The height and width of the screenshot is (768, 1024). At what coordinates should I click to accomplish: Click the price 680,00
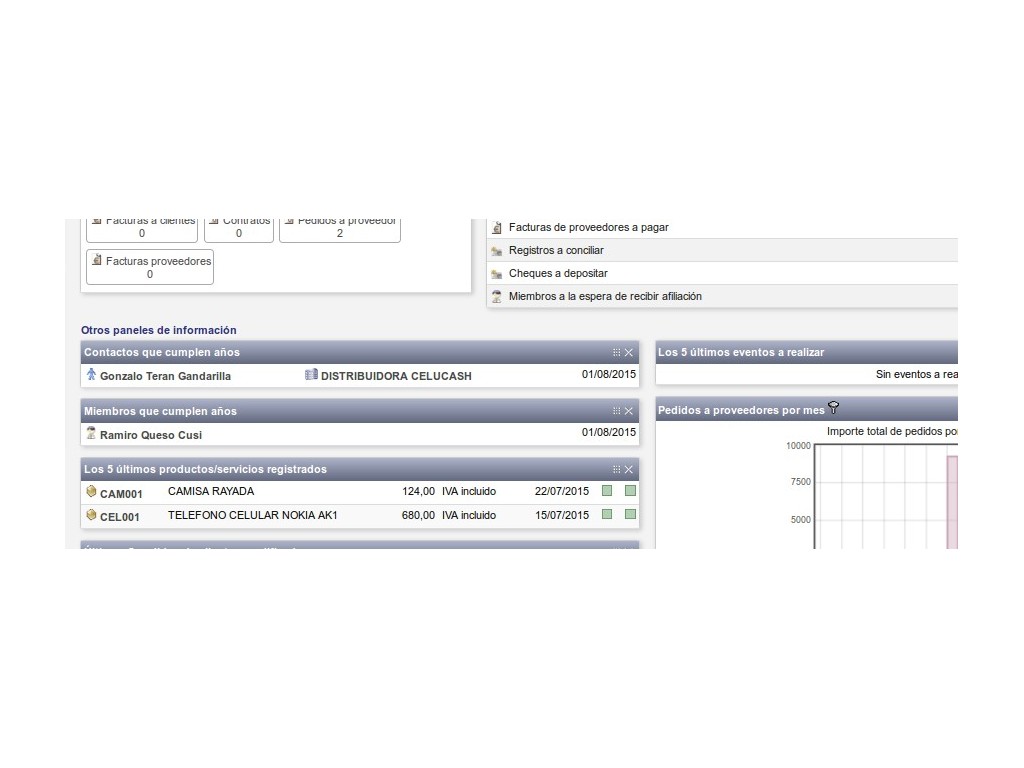(418, 515)
